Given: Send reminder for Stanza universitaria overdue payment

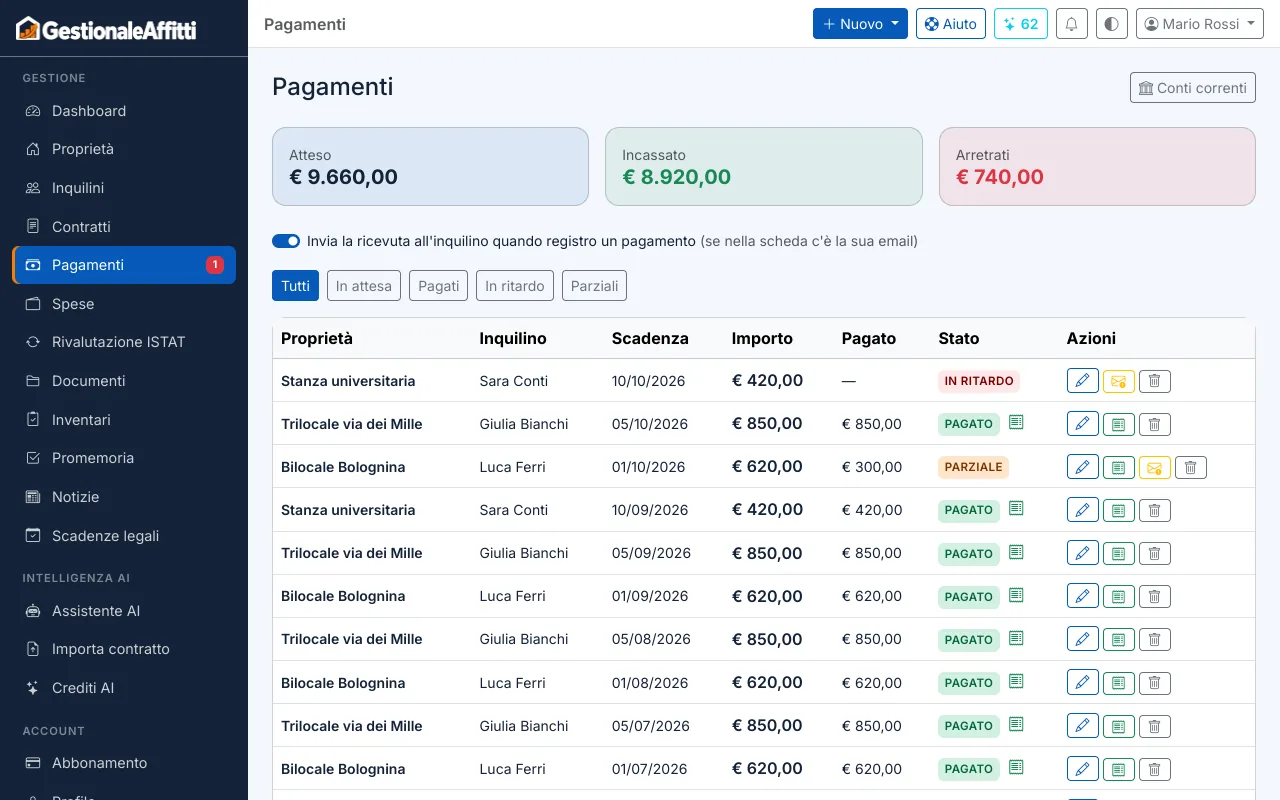Looking at the screenshot, I should [1118, 381].
